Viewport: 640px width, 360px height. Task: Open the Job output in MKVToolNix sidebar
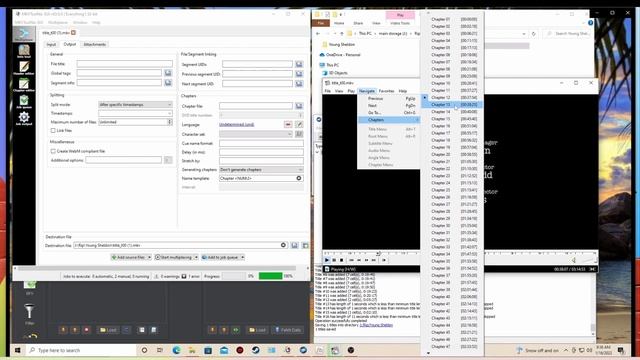pyautogui.click(x=24, y=118)
